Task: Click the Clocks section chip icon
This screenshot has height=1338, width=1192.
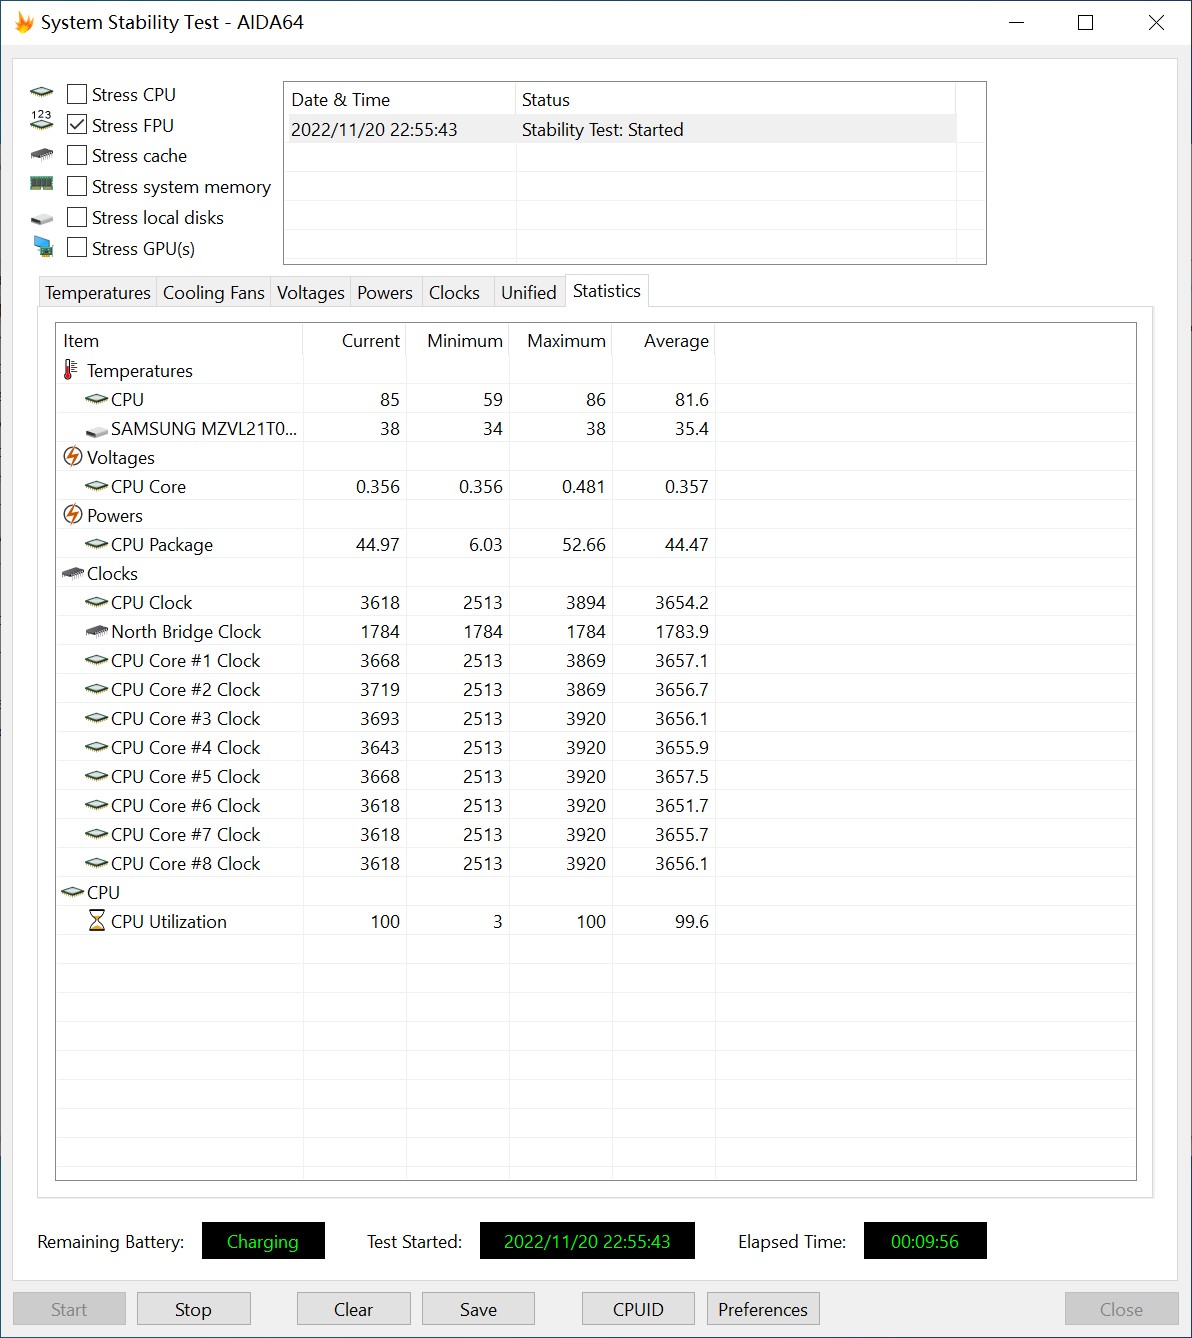Action: click(72, 574)
